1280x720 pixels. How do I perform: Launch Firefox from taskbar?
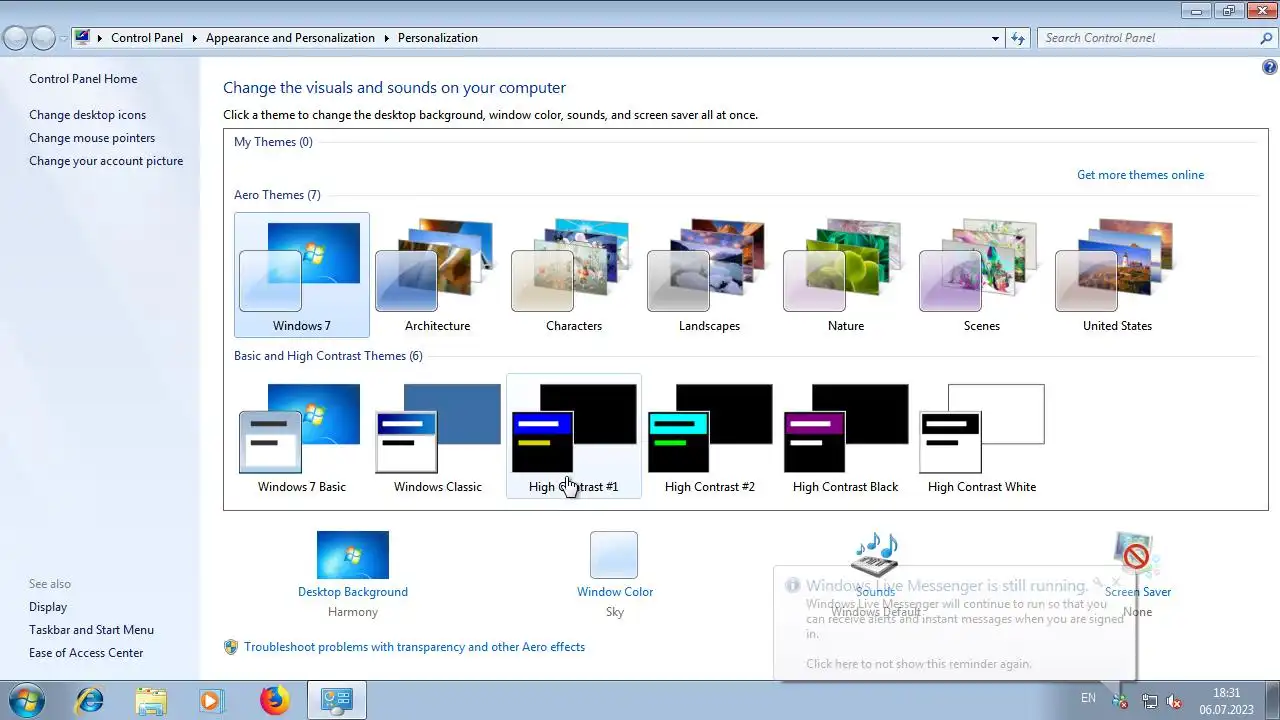coord(274,700)
